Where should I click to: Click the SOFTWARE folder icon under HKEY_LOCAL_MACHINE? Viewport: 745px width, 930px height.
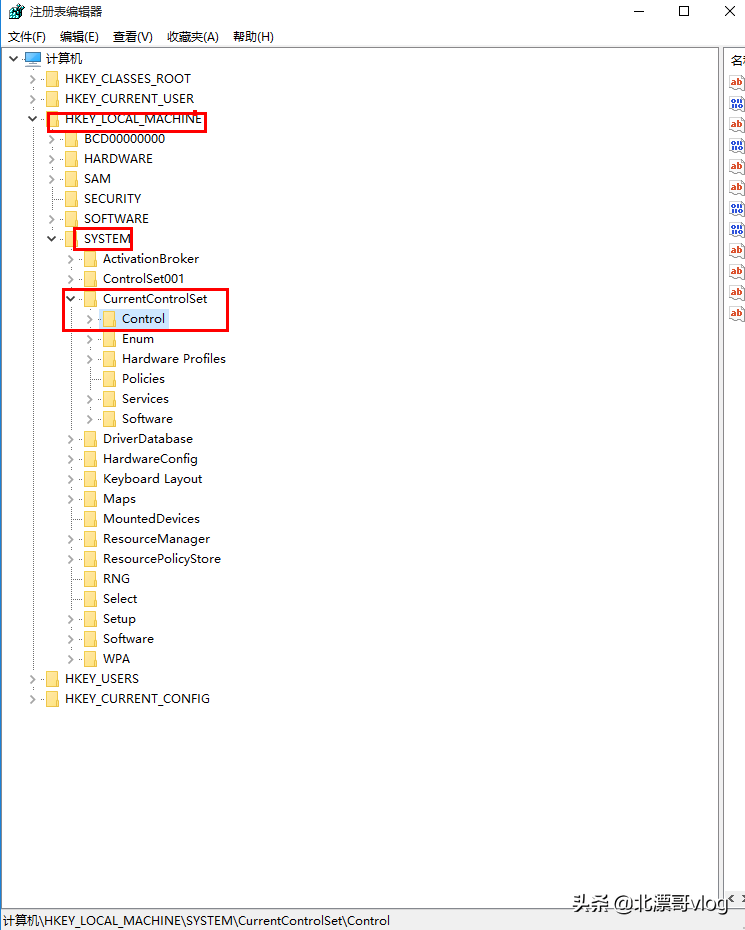pos(72,219)
